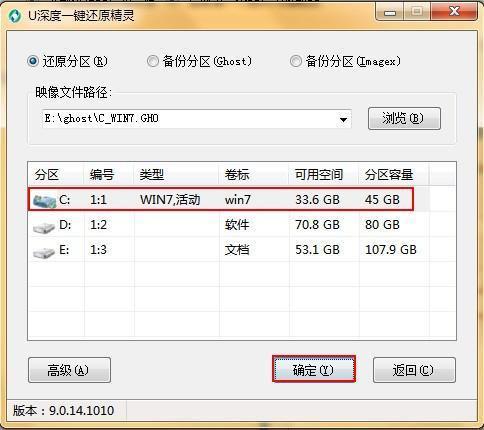The height and width of the screenshot is (430, 484).
Task: Open the 浏览(B) browse button
Action: (x=404, y=118)
